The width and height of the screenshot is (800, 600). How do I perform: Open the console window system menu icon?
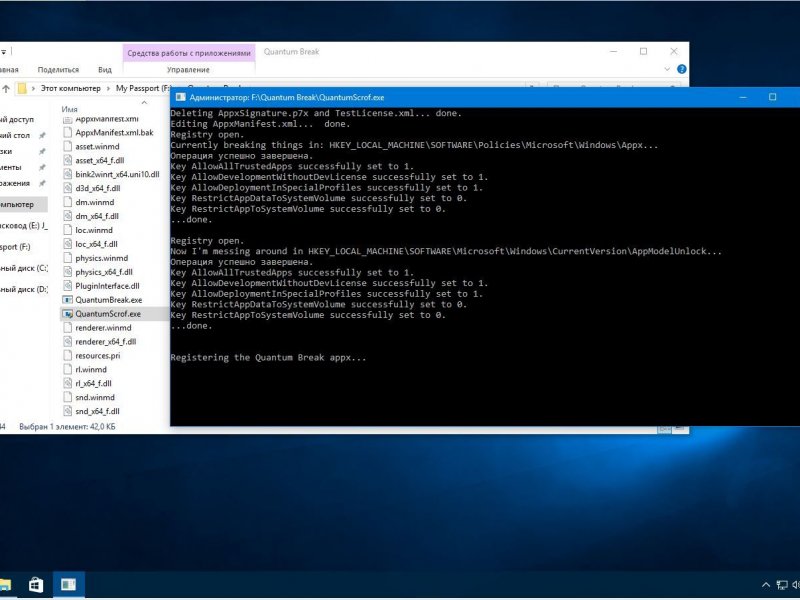click(180, 97)
